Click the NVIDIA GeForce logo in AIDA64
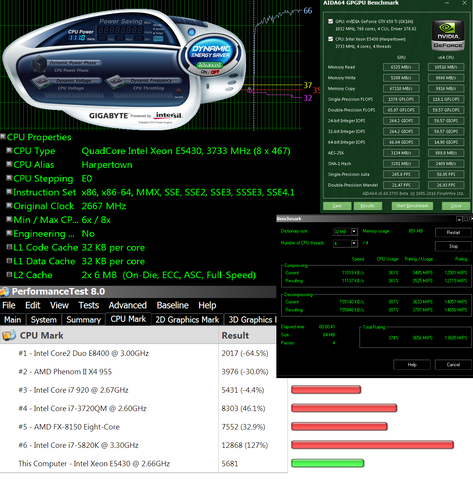473x480 pixels. pyautogui.click(x=448, y=35)
